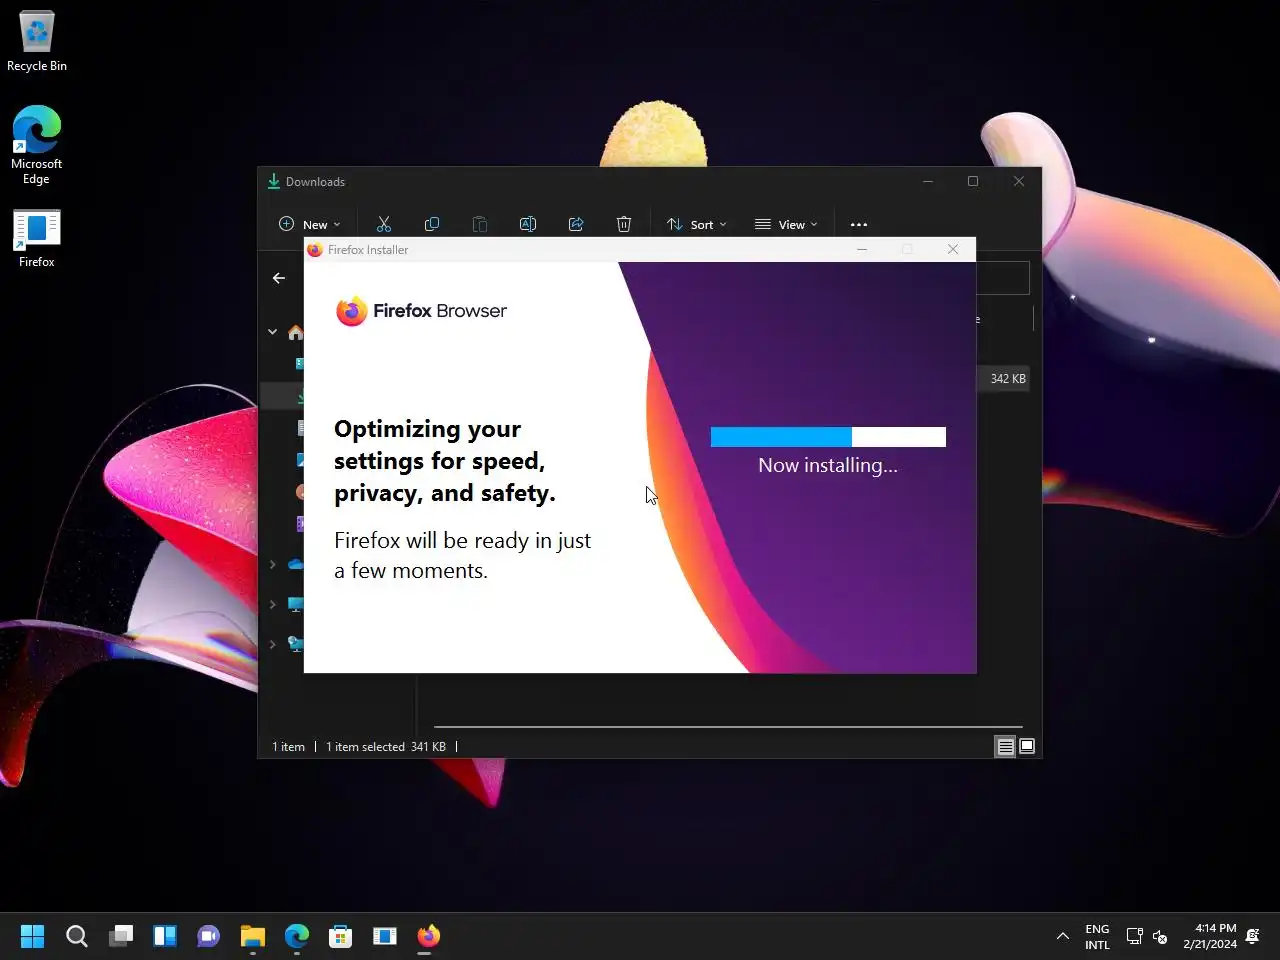The width and height of the screenshot is (1280, 960).
Task: Click the Delete trash can icon
Action: coord(624,224)
